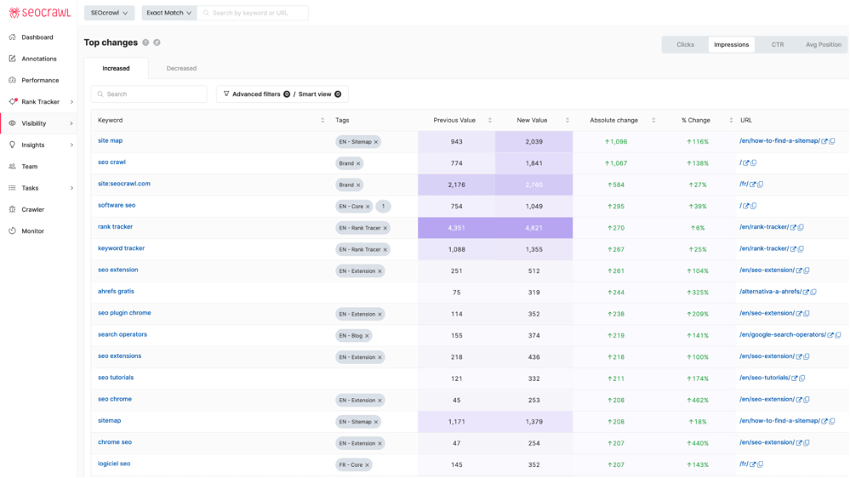Click the 4,351 previous value cell

pos(456,228)
